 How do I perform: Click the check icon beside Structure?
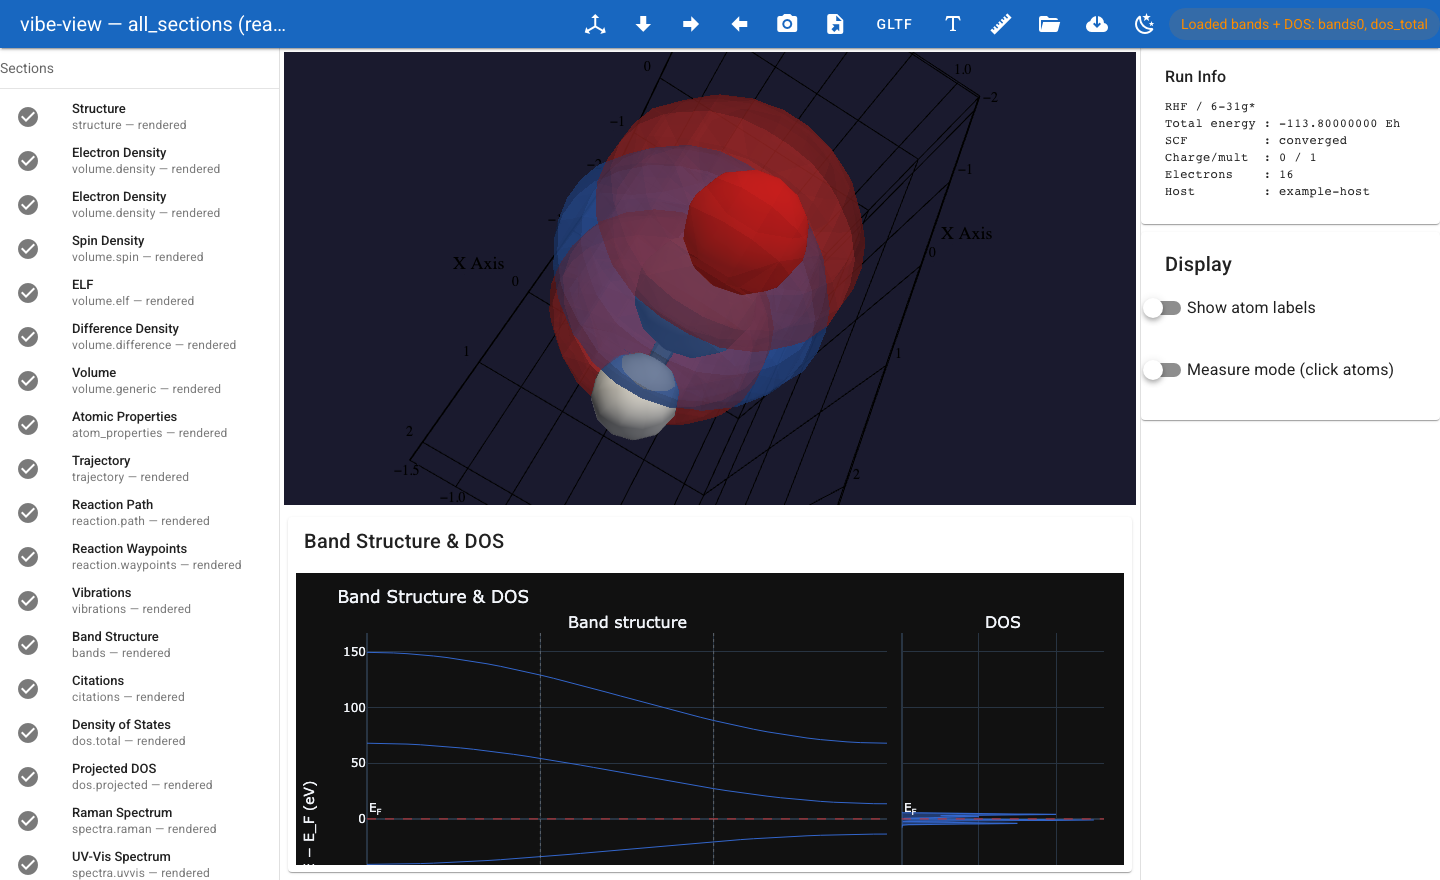28,117
